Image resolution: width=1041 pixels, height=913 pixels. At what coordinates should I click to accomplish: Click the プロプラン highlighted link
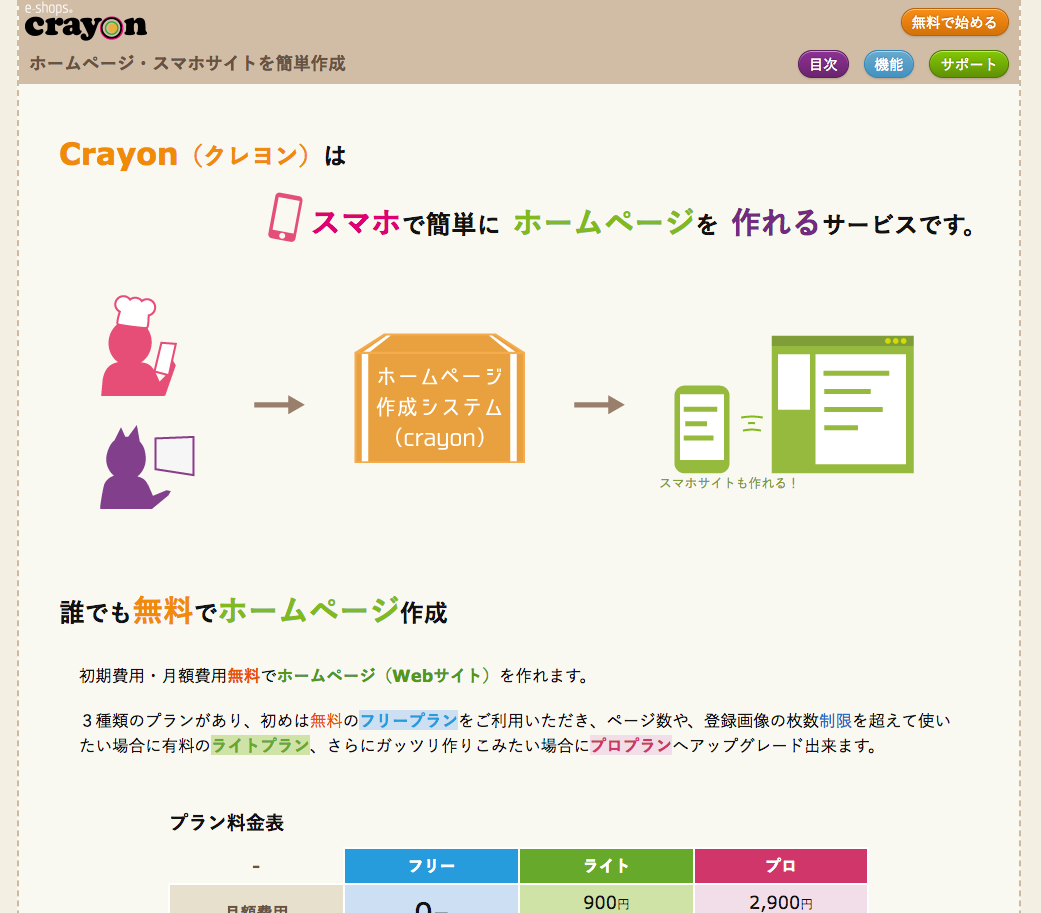[x=631, y=746]
